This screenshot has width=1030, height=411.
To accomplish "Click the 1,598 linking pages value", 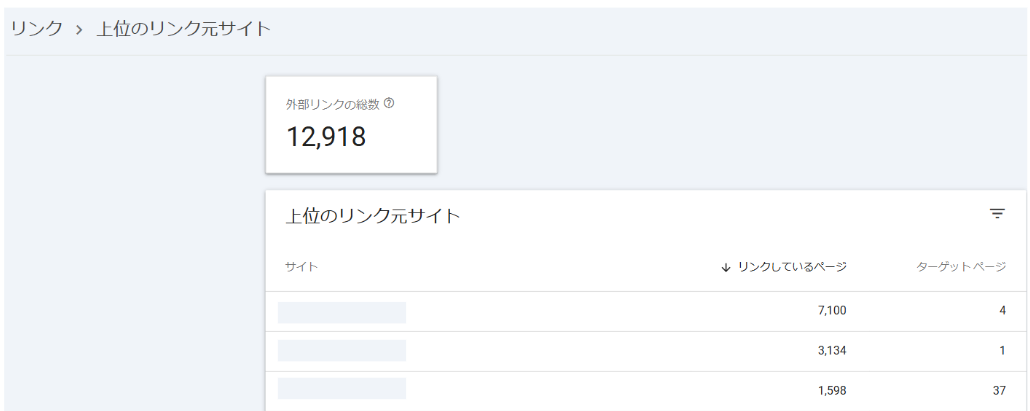I will [x=831, y=389].
